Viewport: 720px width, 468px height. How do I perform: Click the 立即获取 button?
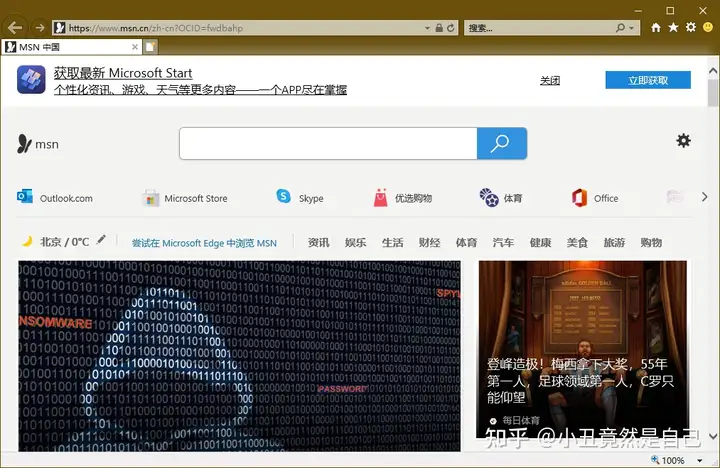(x=648, y=80)
